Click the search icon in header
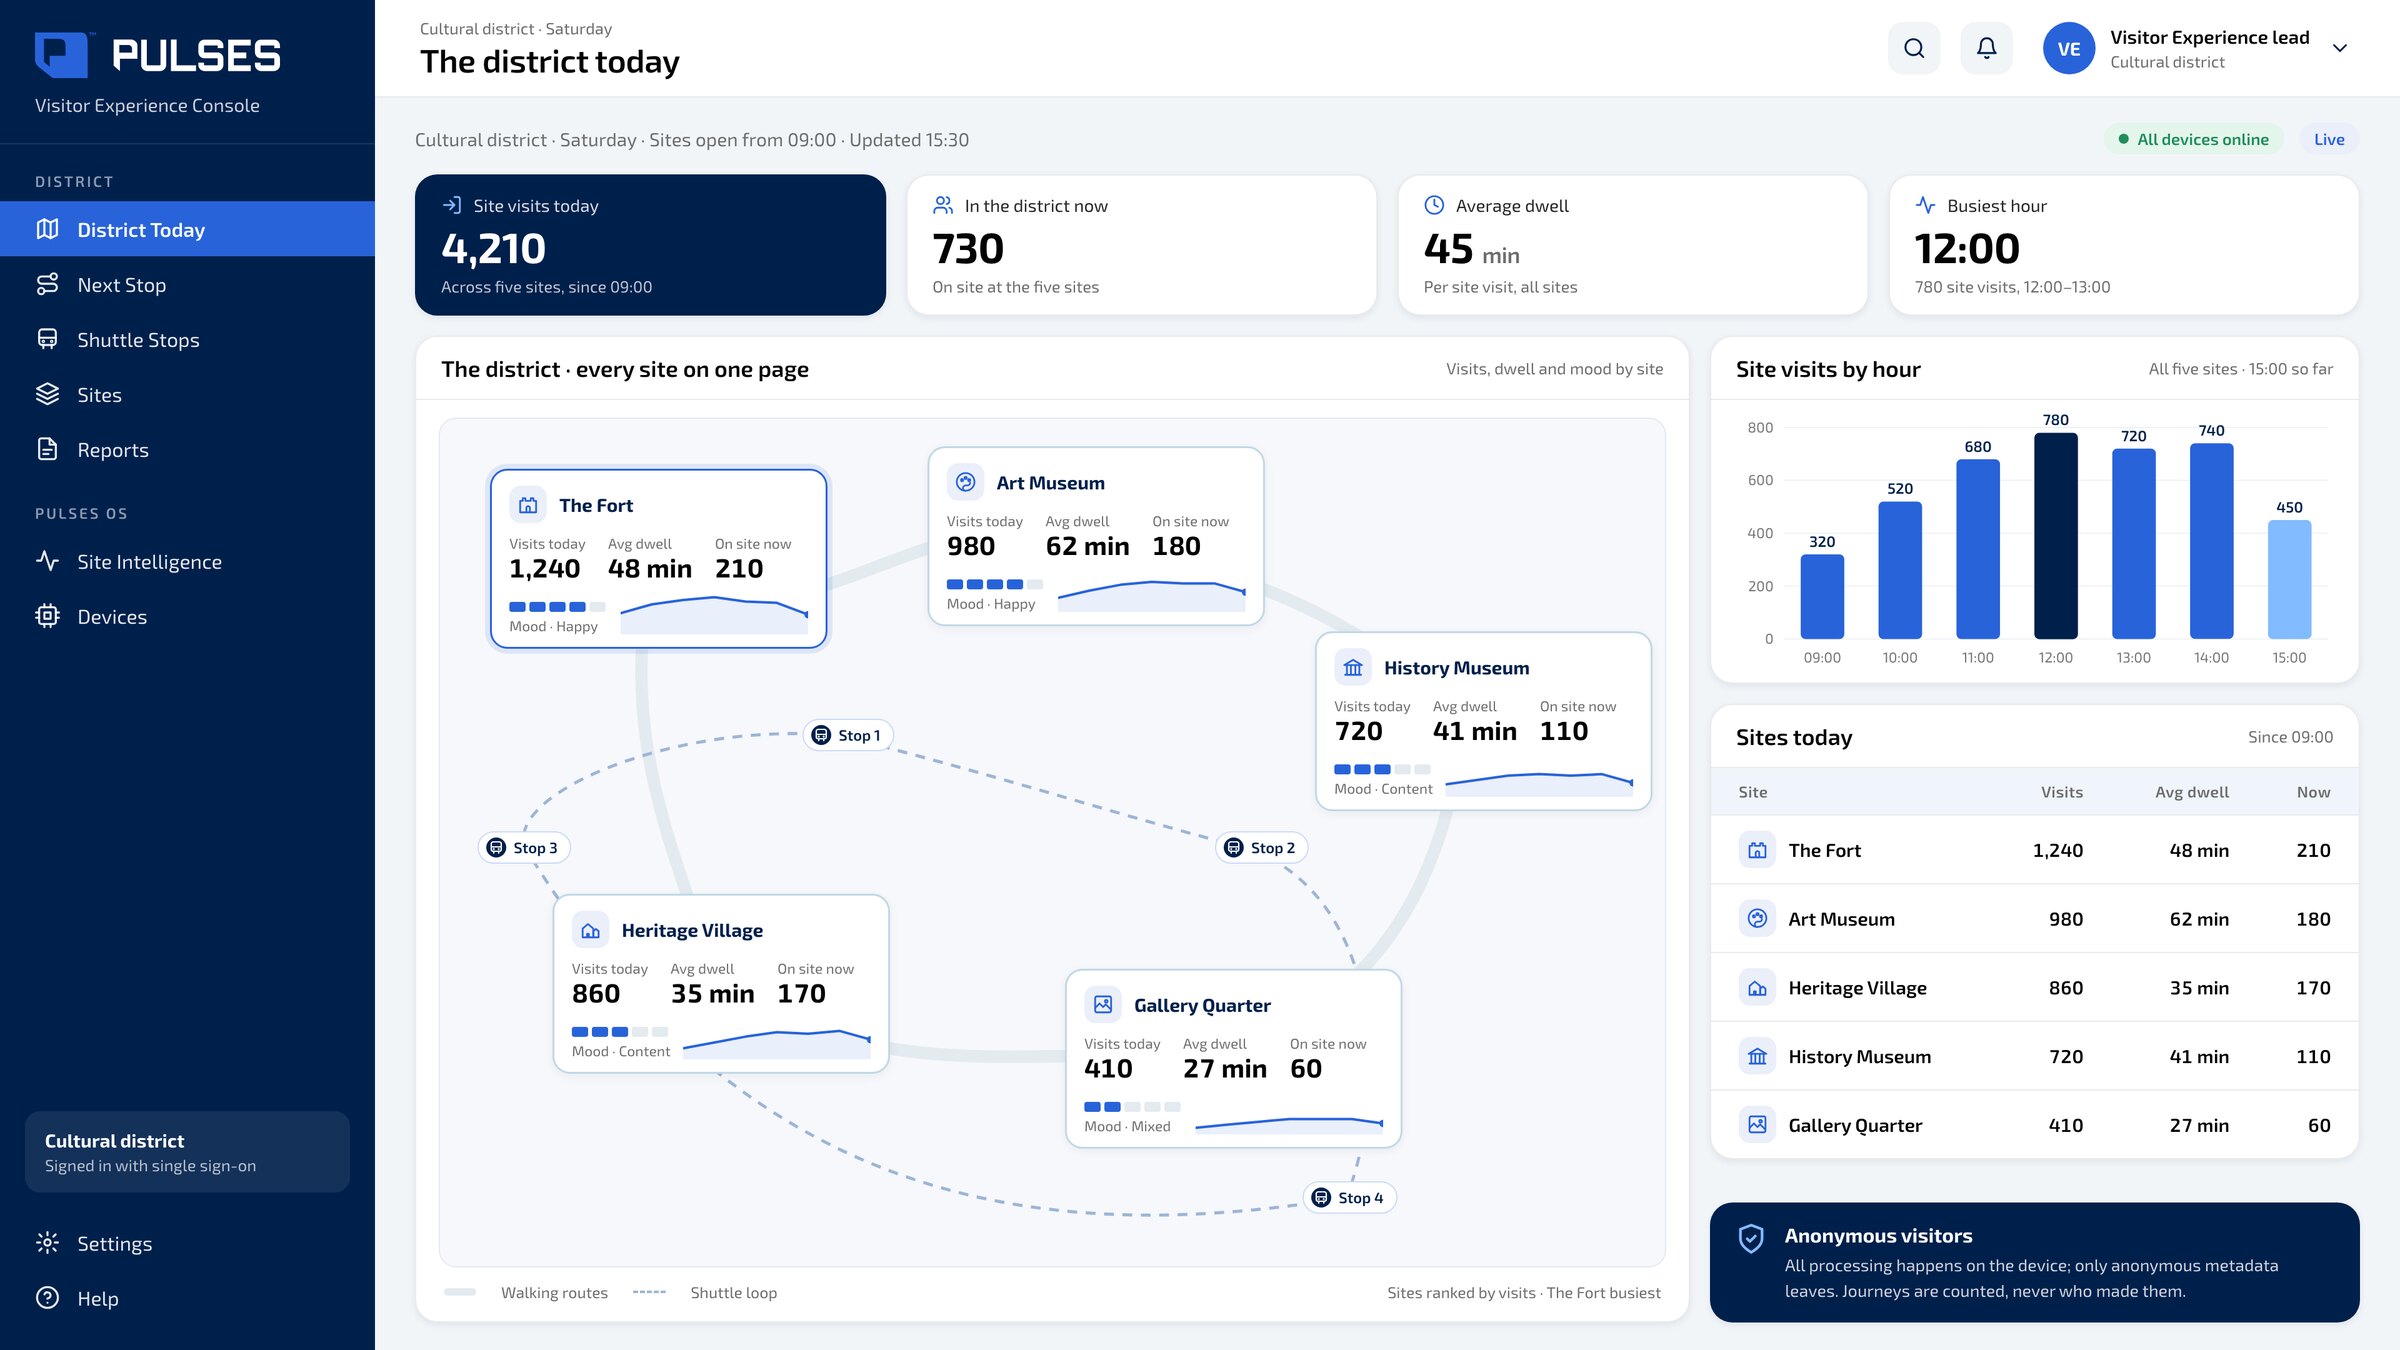Image resolution: width=2400 pixels, height=1350 pixels. click(1914, 48)
